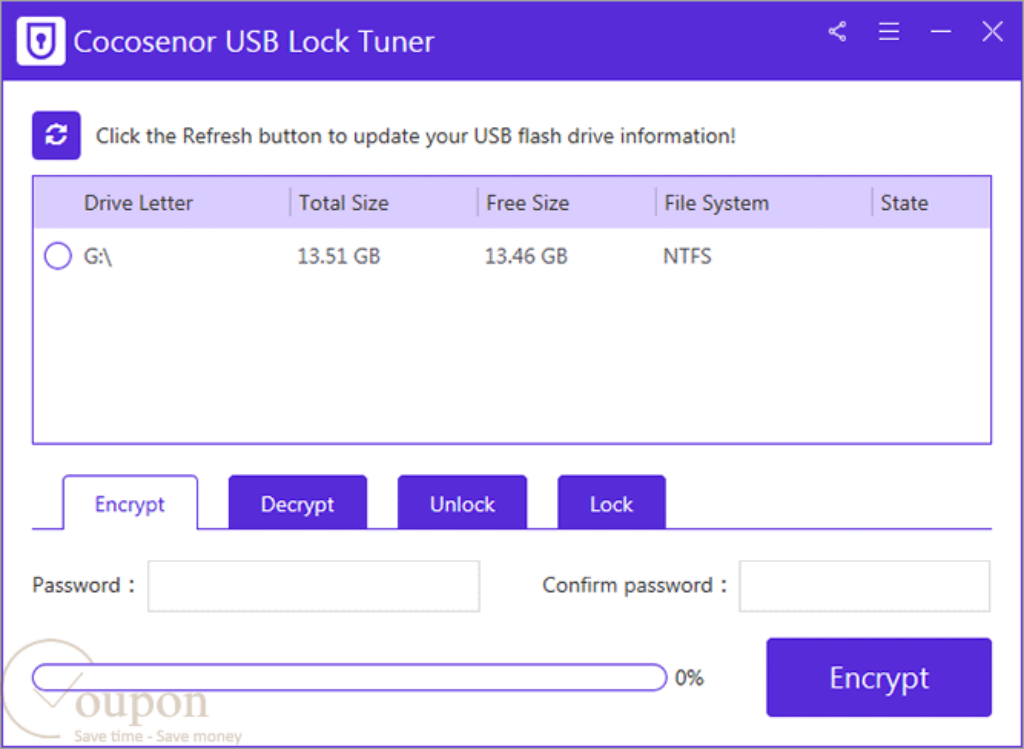Click the Total Size column header
The width and height of the screenshot is (1024, 749).
coord(344,203)
